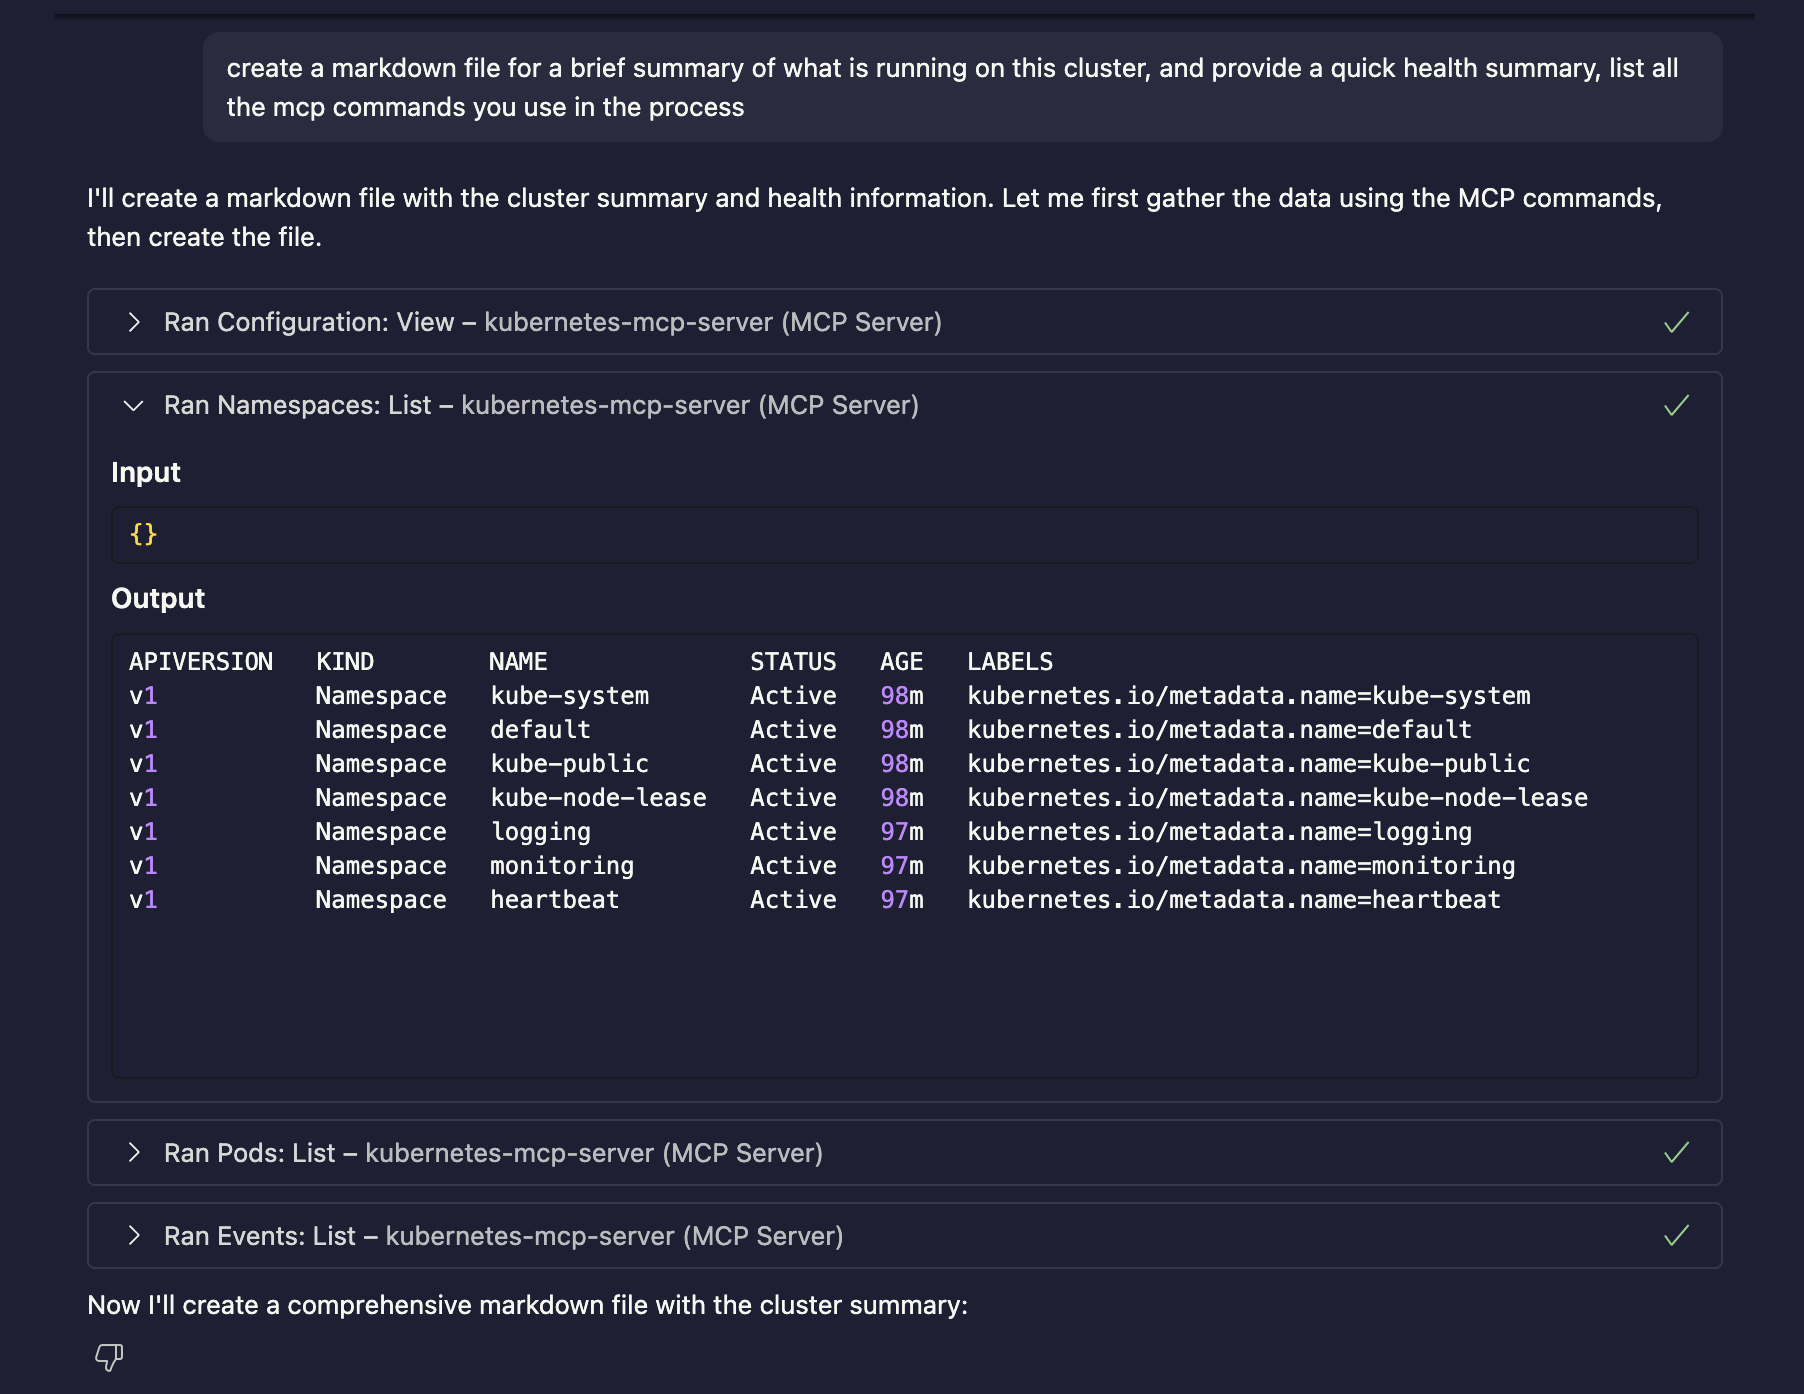
Task: Click the thumbs down feedback icon
Action: 109,1357
